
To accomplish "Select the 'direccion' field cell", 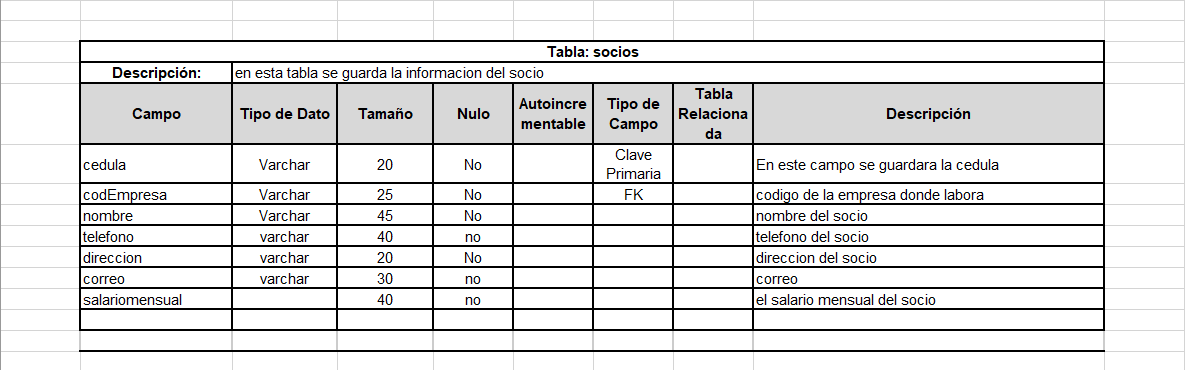I will [156, 257].
